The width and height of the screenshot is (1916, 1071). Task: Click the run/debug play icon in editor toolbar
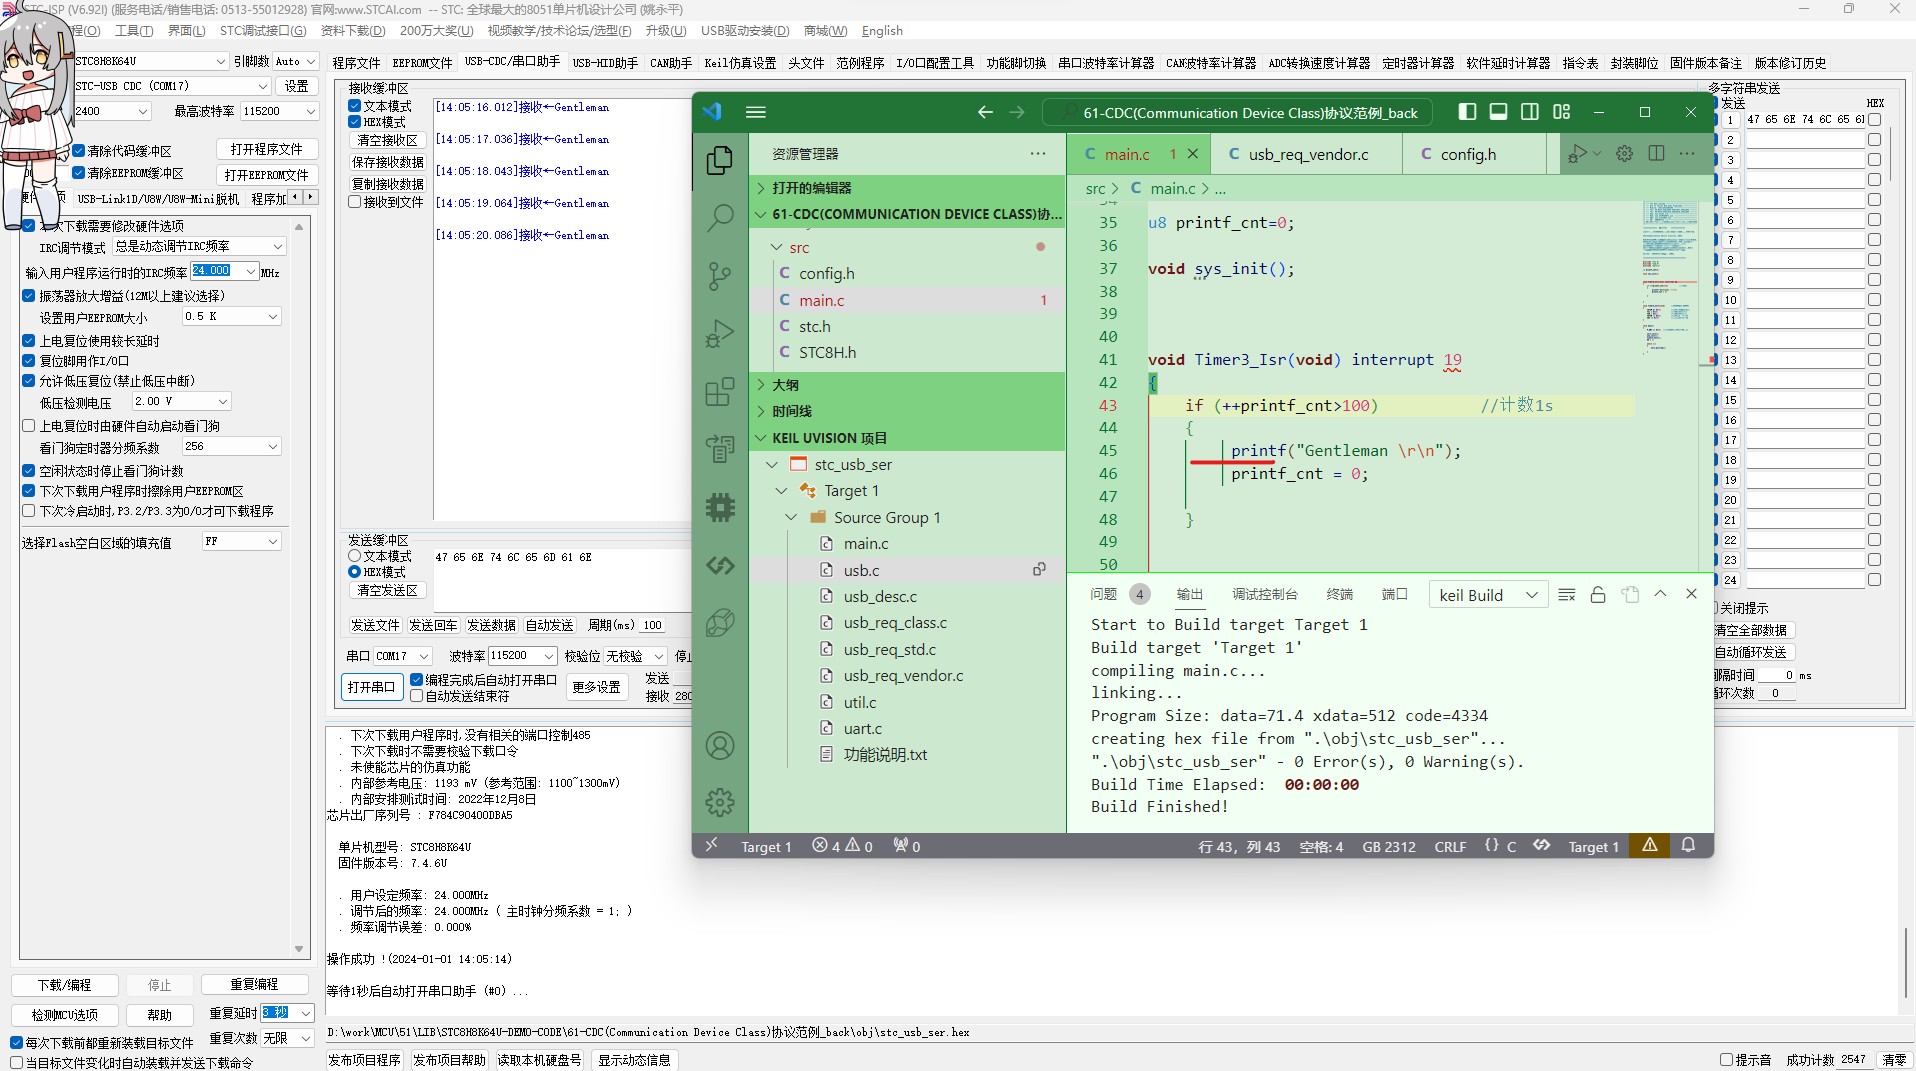click(x=1577, y=153)
